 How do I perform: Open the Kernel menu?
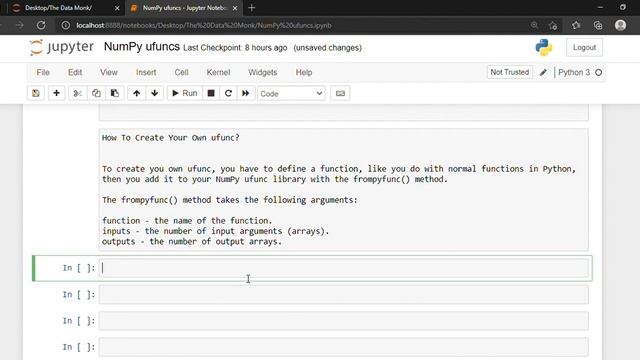(218, 72)
